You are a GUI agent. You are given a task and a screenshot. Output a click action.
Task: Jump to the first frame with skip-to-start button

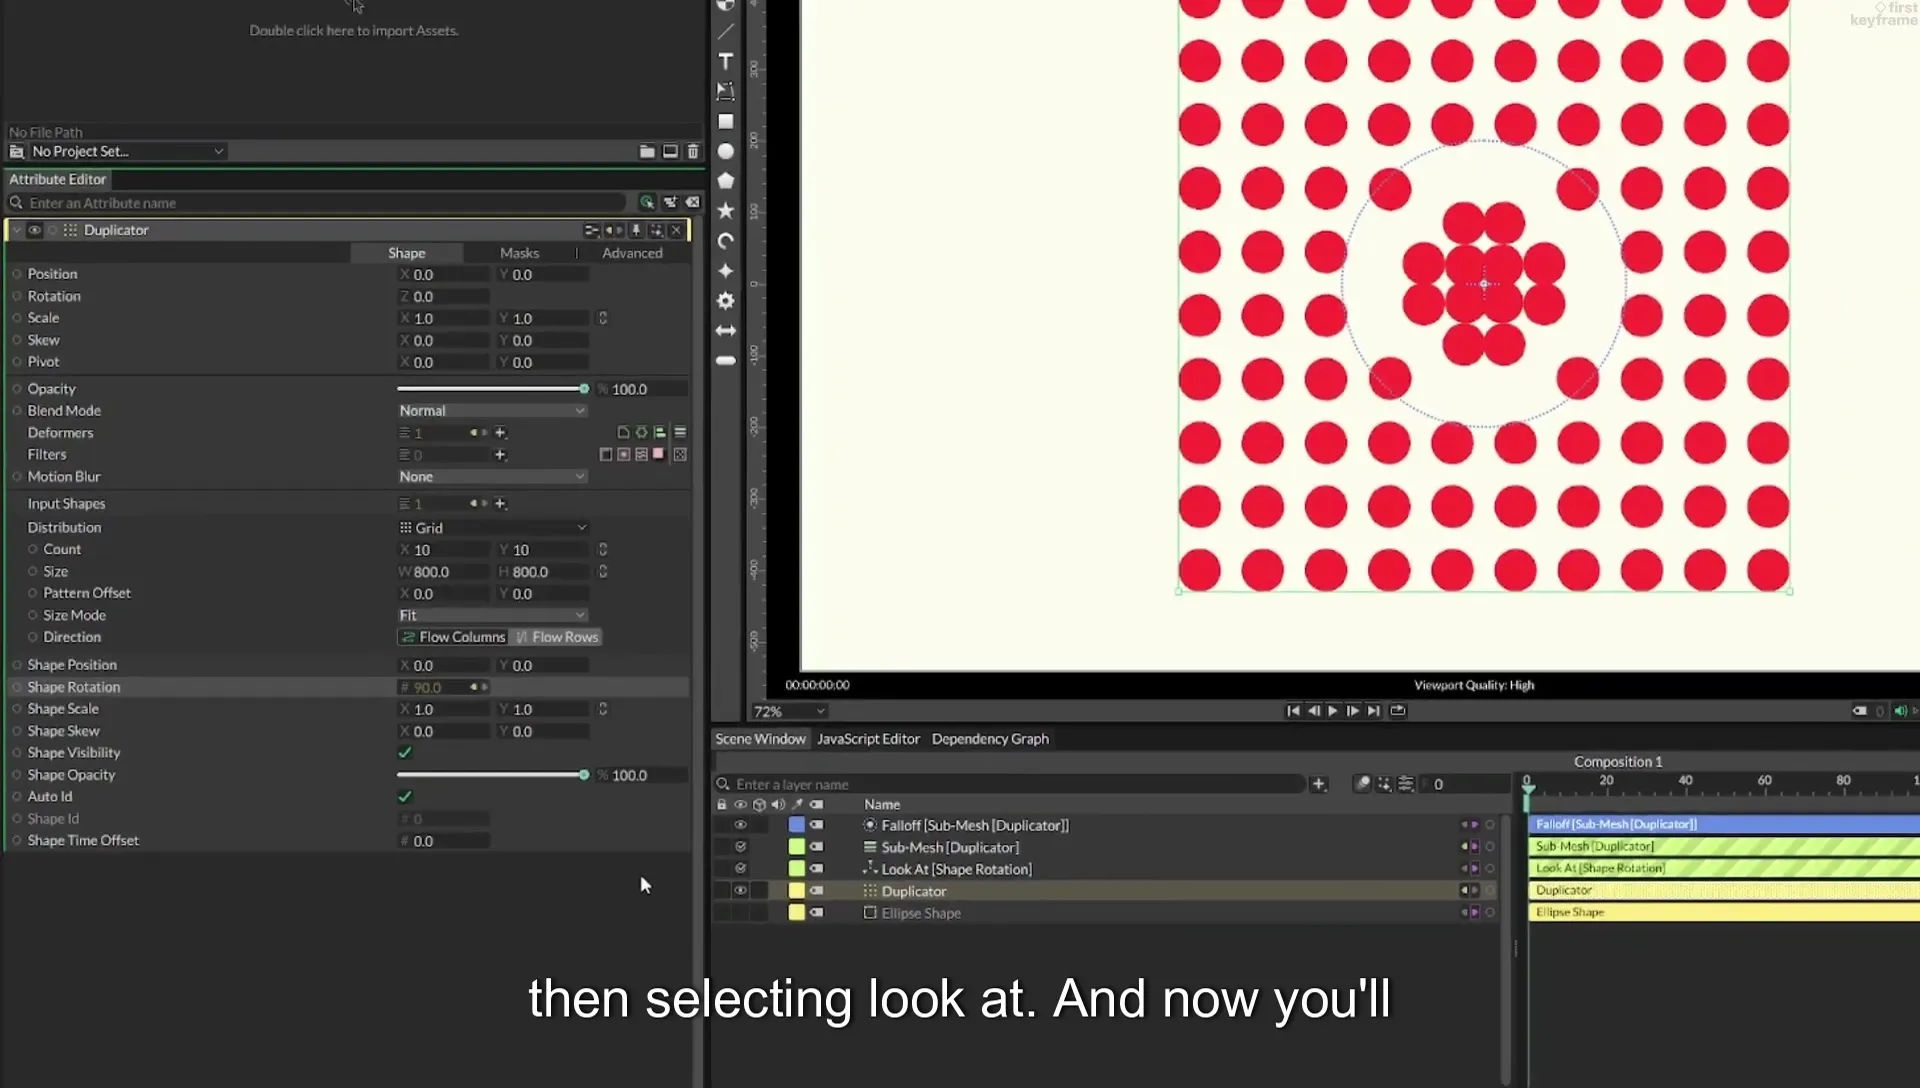[1293, 712]
